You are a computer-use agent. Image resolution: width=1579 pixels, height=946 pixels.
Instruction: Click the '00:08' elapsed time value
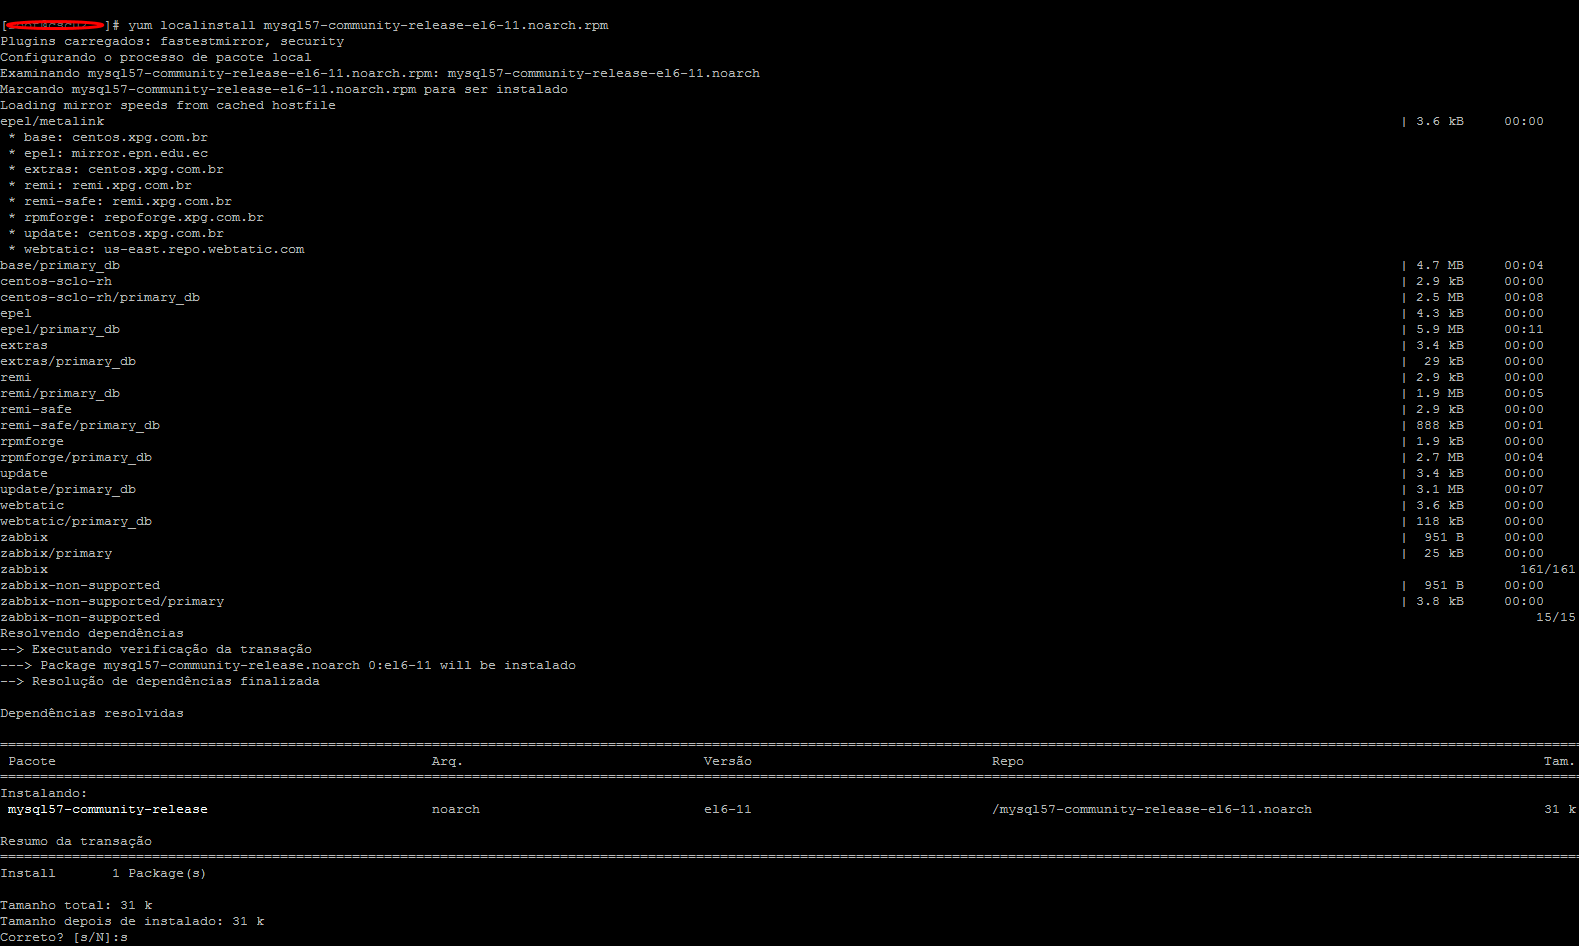coord(1524,297)
